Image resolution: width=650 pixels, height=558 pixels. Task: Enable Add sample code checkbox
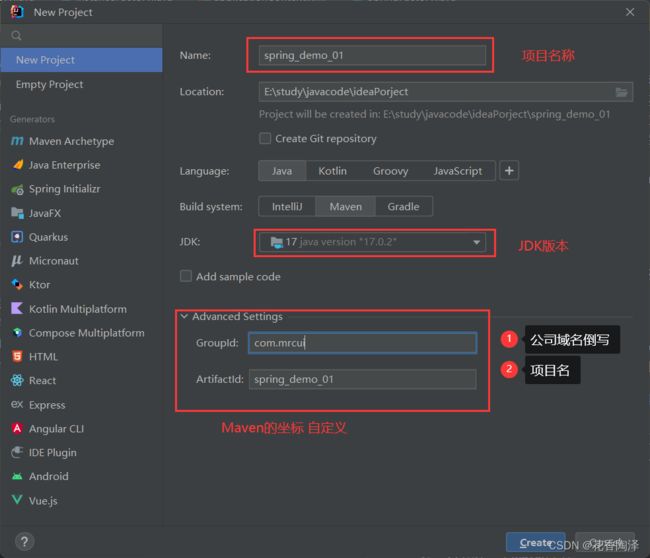pos(186,276)
